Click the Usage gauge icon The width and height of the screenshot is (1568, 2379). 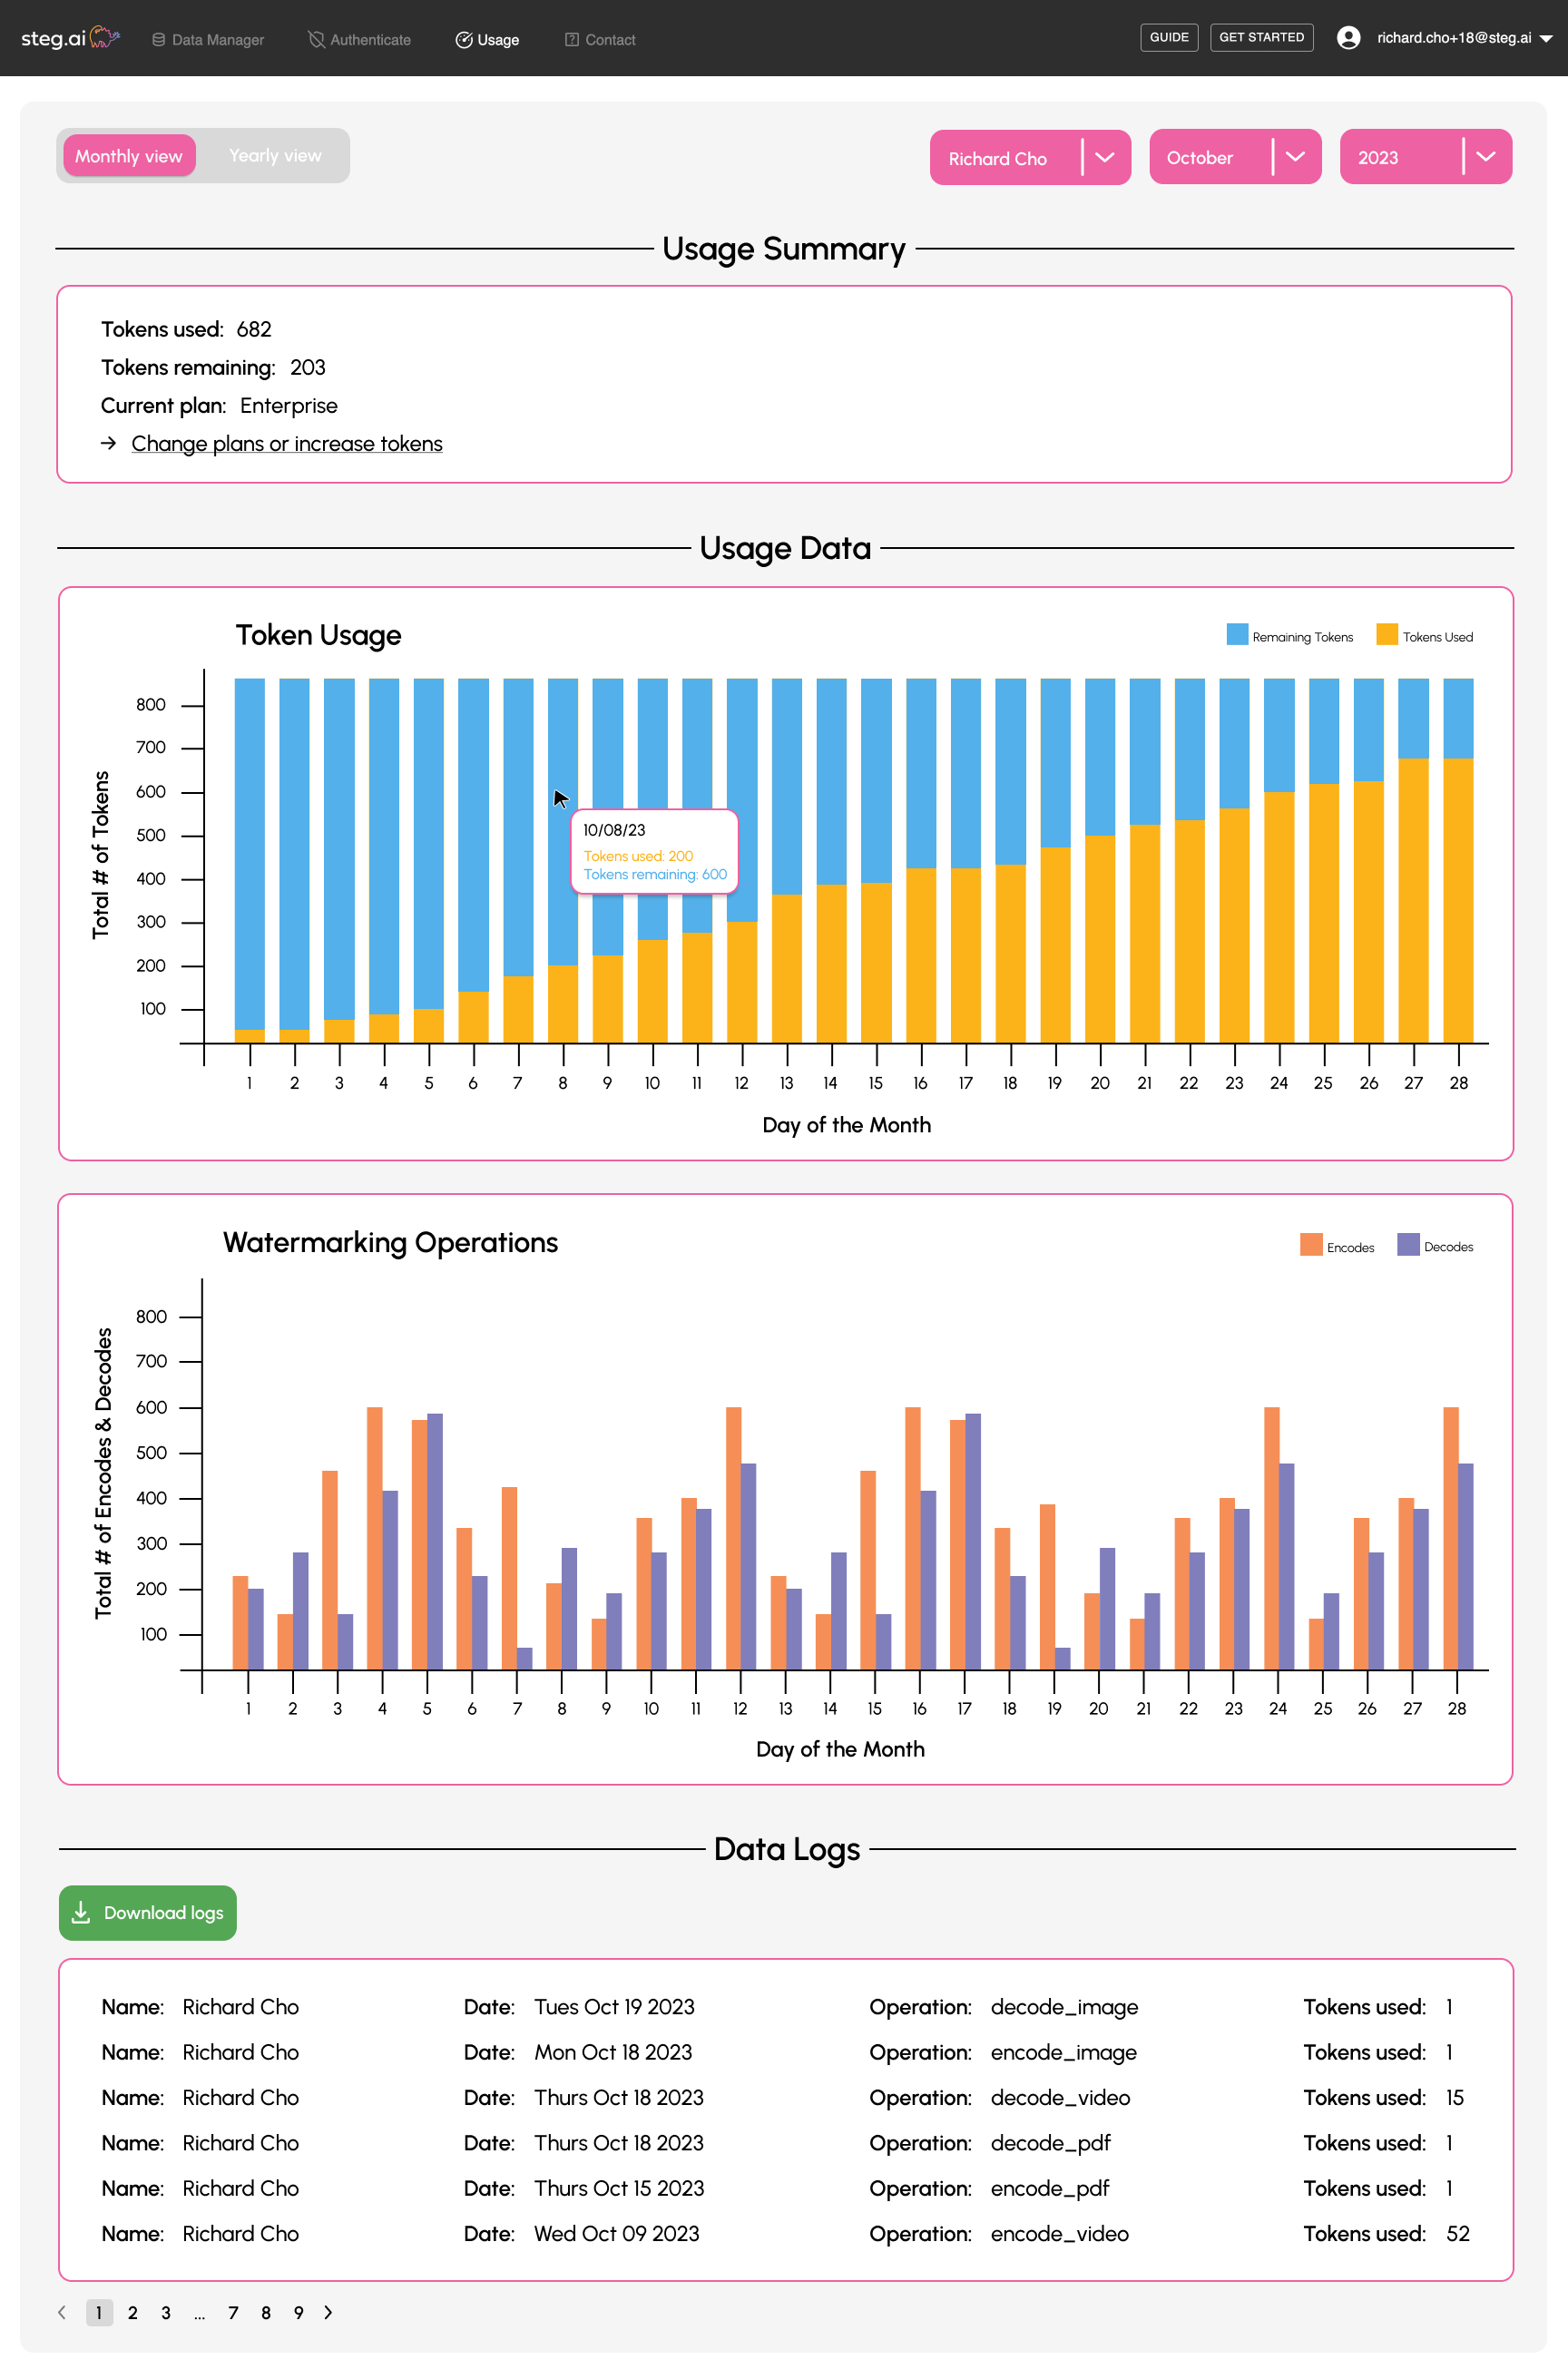pyautogui.click(x=464, y=40)
